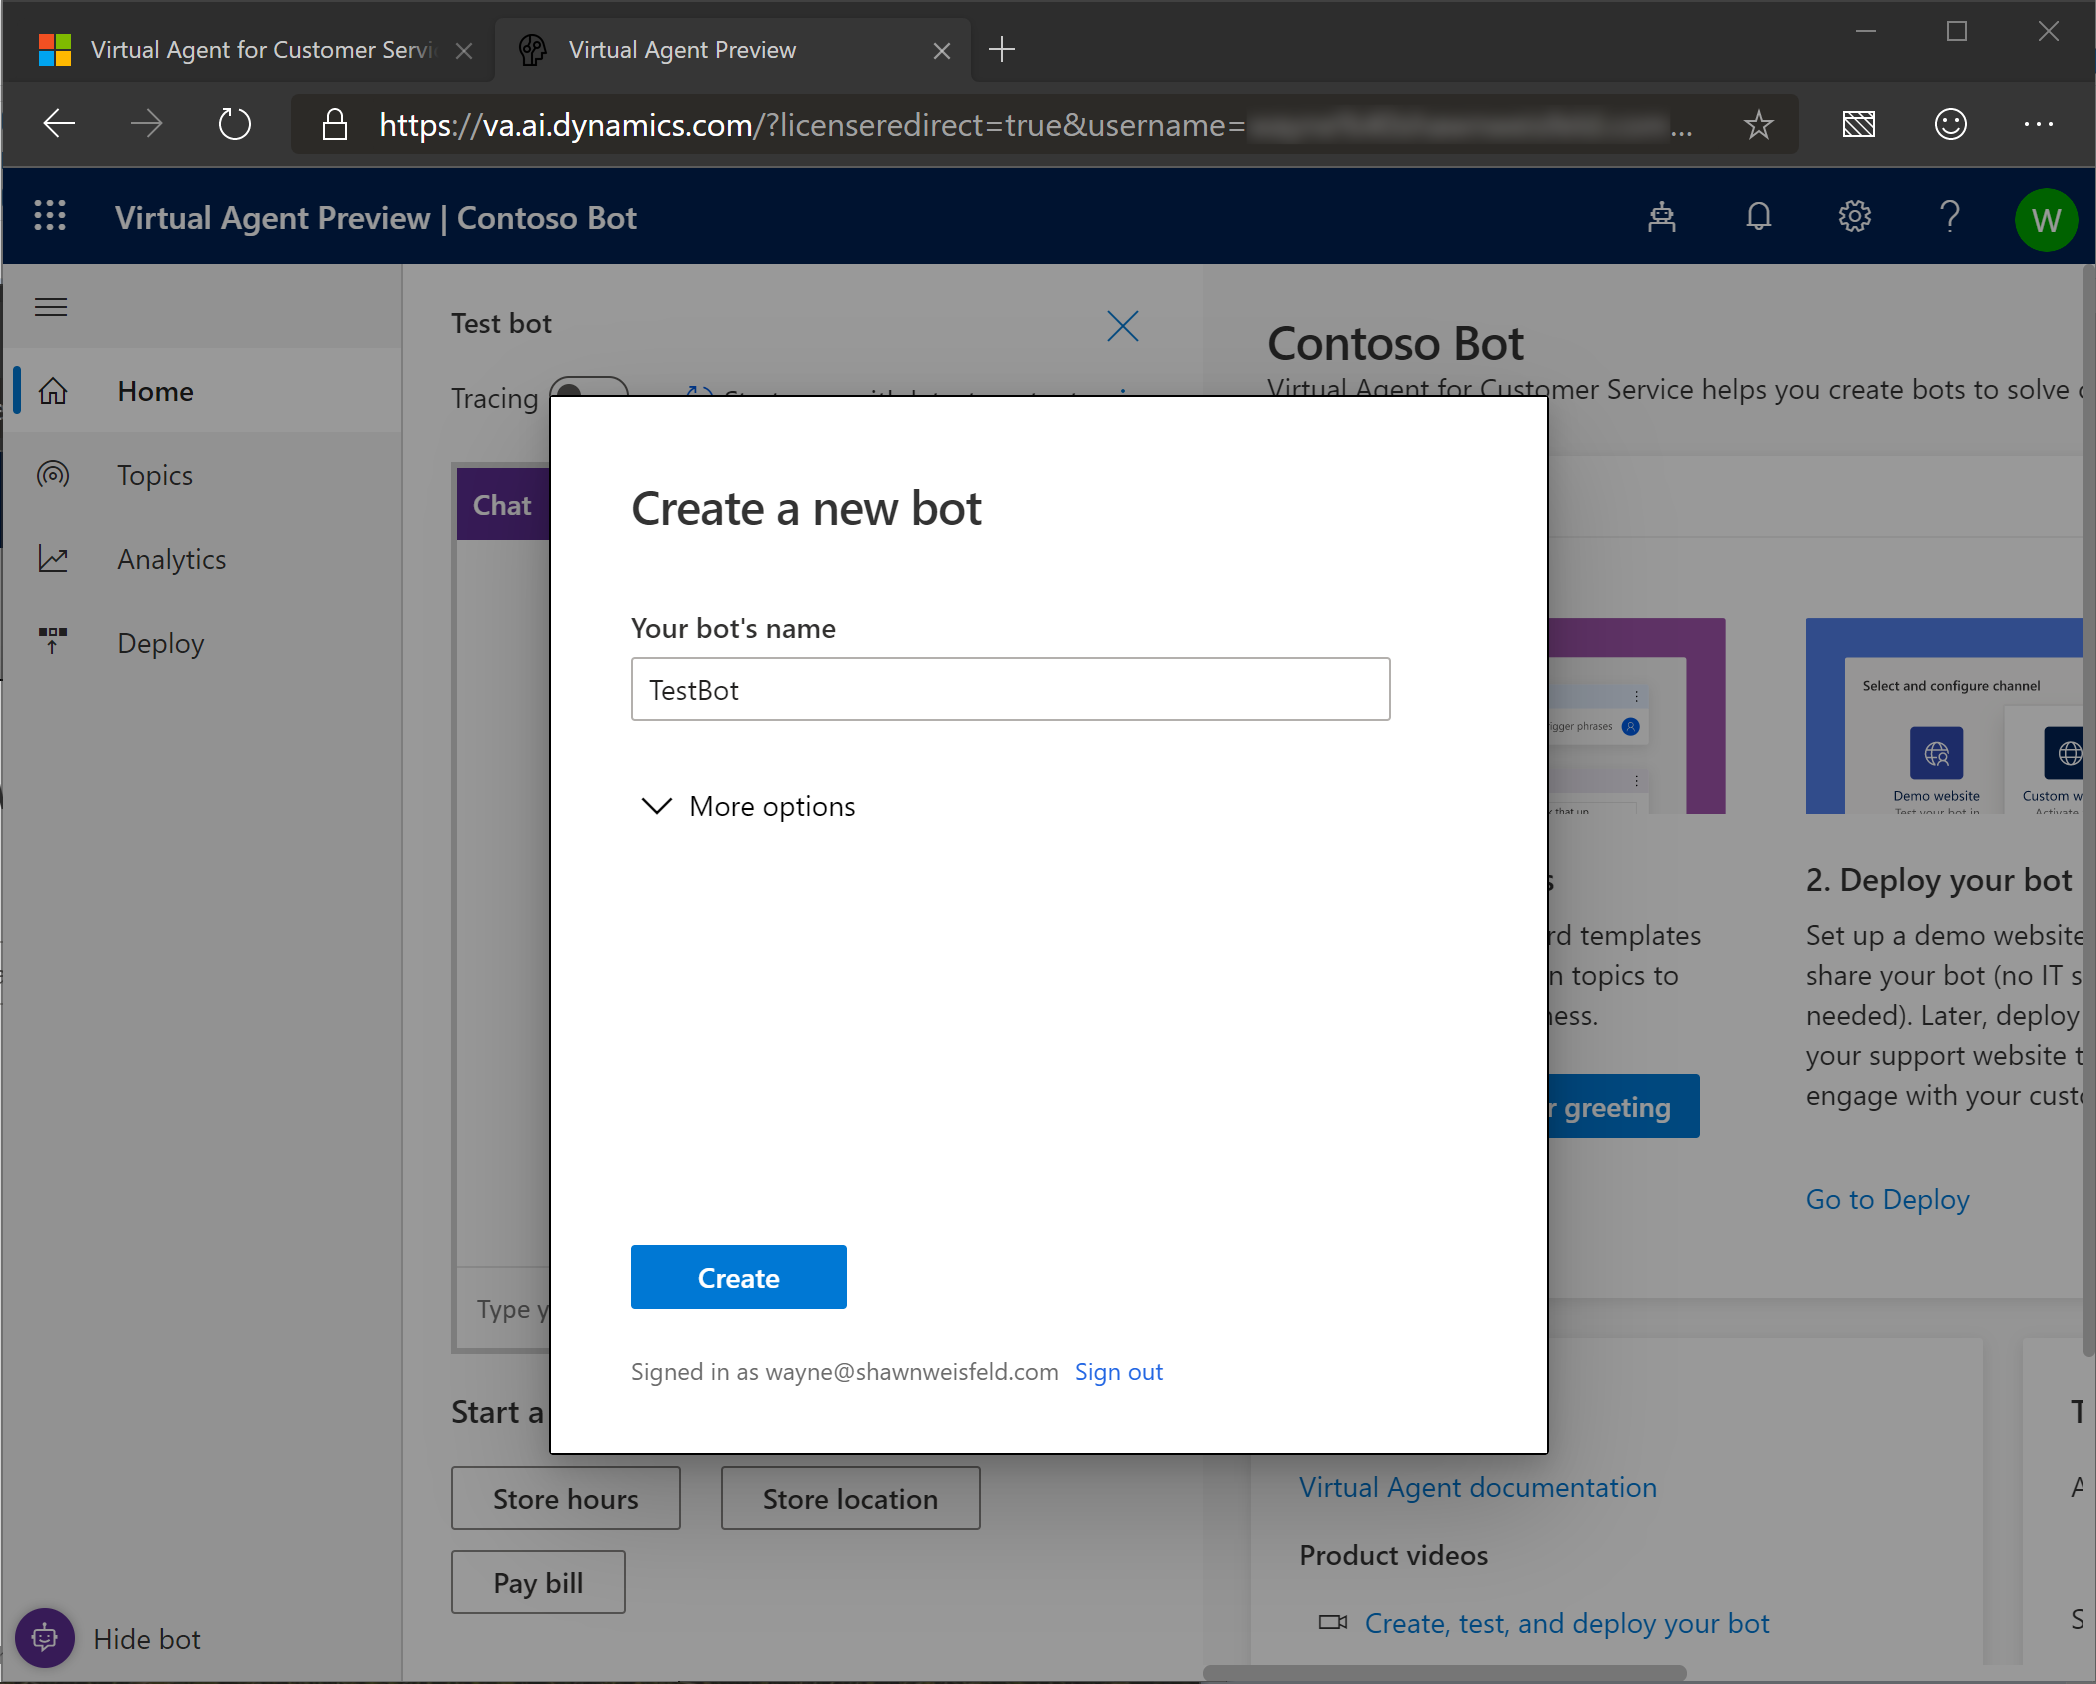
Task: Open the notifications bell
Action: tap(1758, 216)
